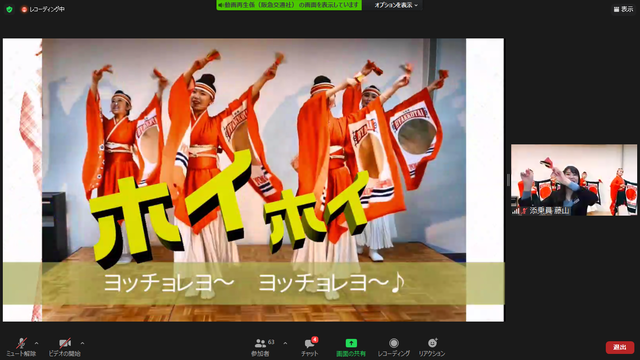Expand audio options arrow next to mute
The image size is (640, 360).
click(x=37, y=343)
